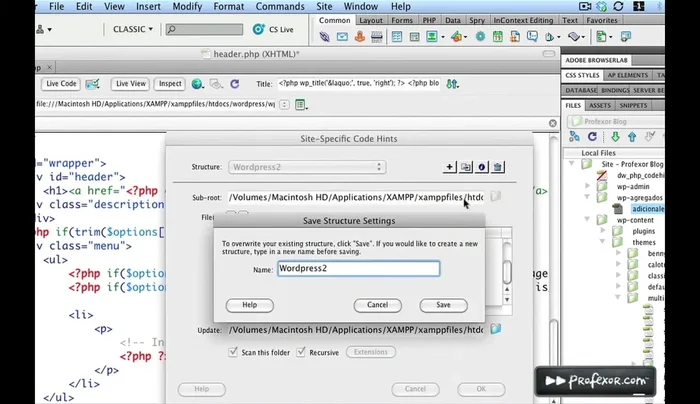Insert a Horizontal Rule
Viewport: 700px width, 404px height.
[377, 37]
